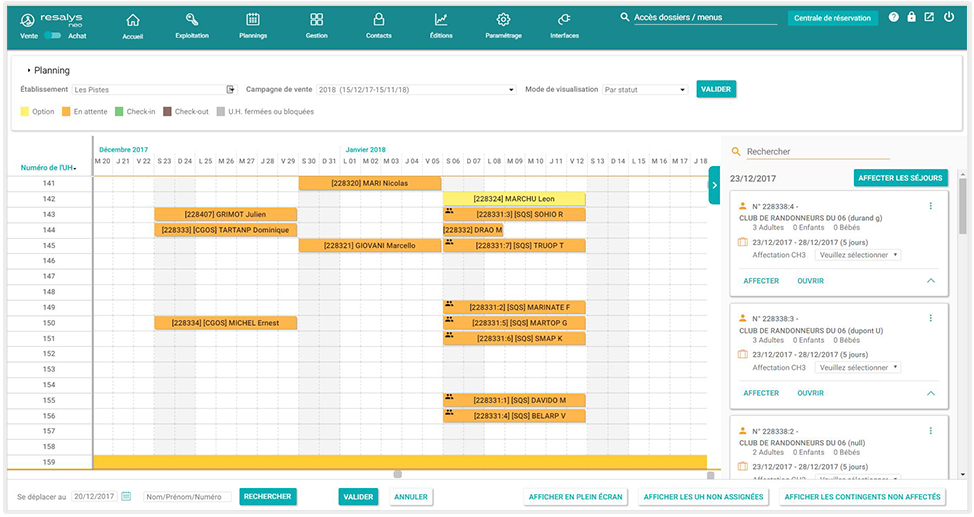
Task: Open the Accueil home icon
Action: tap(133, 20)
